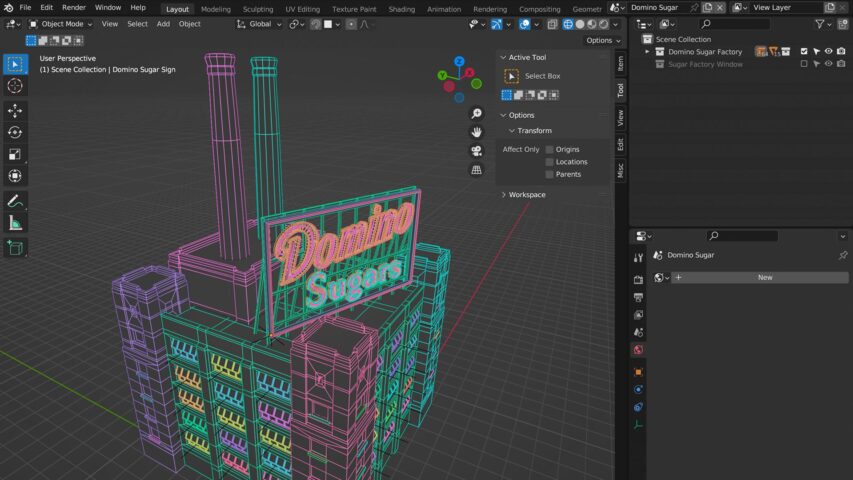Open the World properties tab
Viewport: 853px width, 480px height.
(638, 349)
